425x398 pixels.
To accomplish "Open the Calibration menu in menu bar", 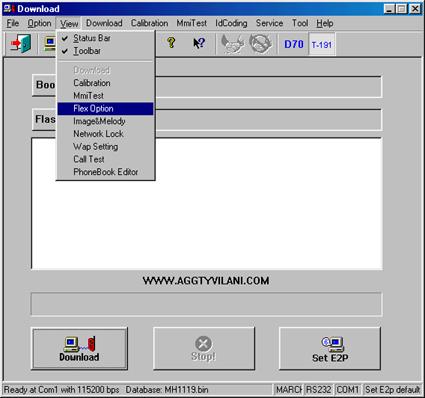I will click(149, 23).
